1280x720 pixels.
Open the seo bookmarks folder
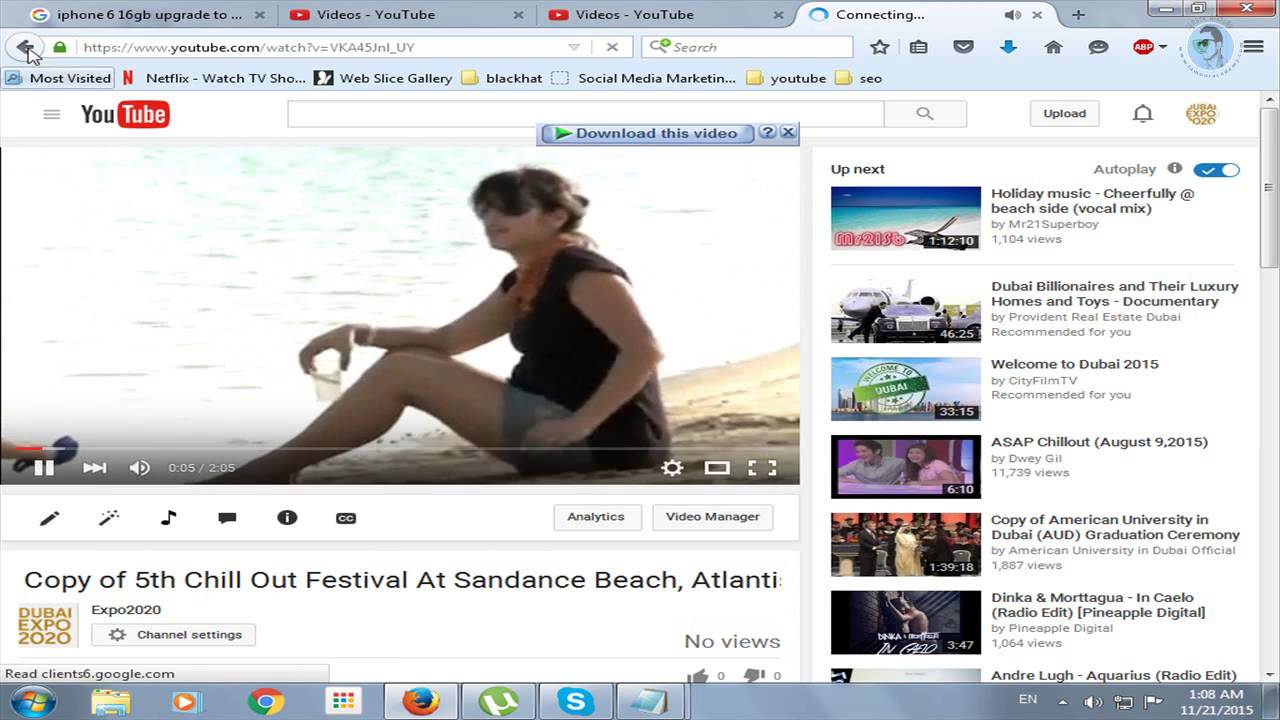click(x=858, y=78)
